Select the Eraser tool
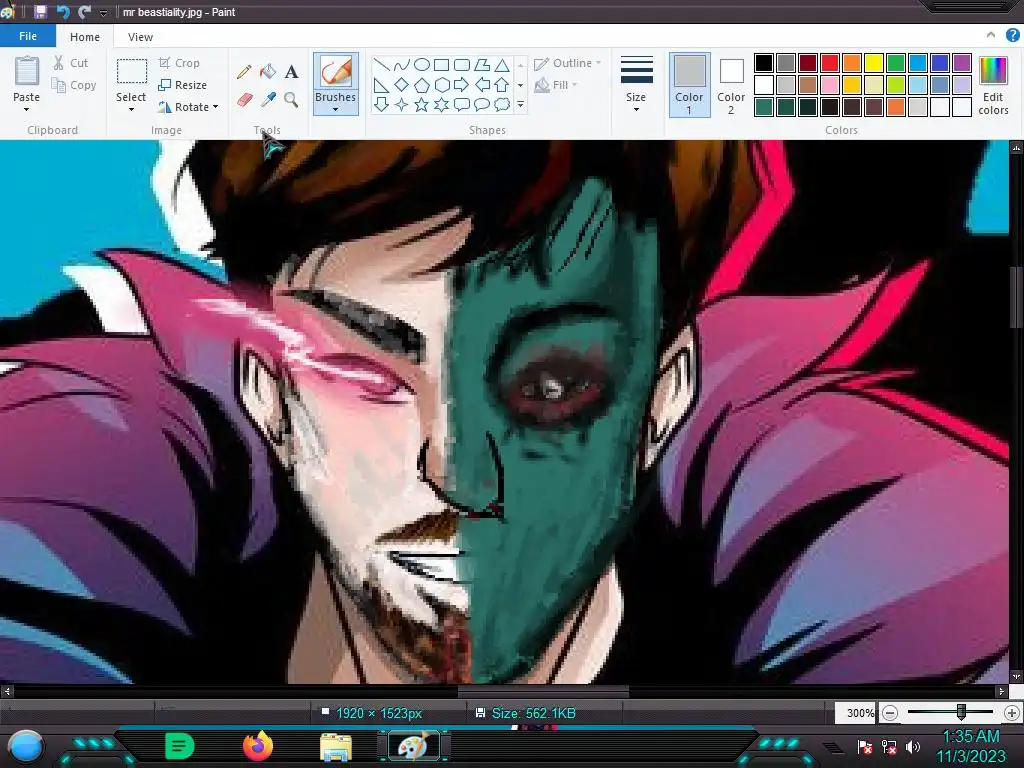The width and height of the screenshot is (1024, 768). pyautogui.click(x=244, y=99)
